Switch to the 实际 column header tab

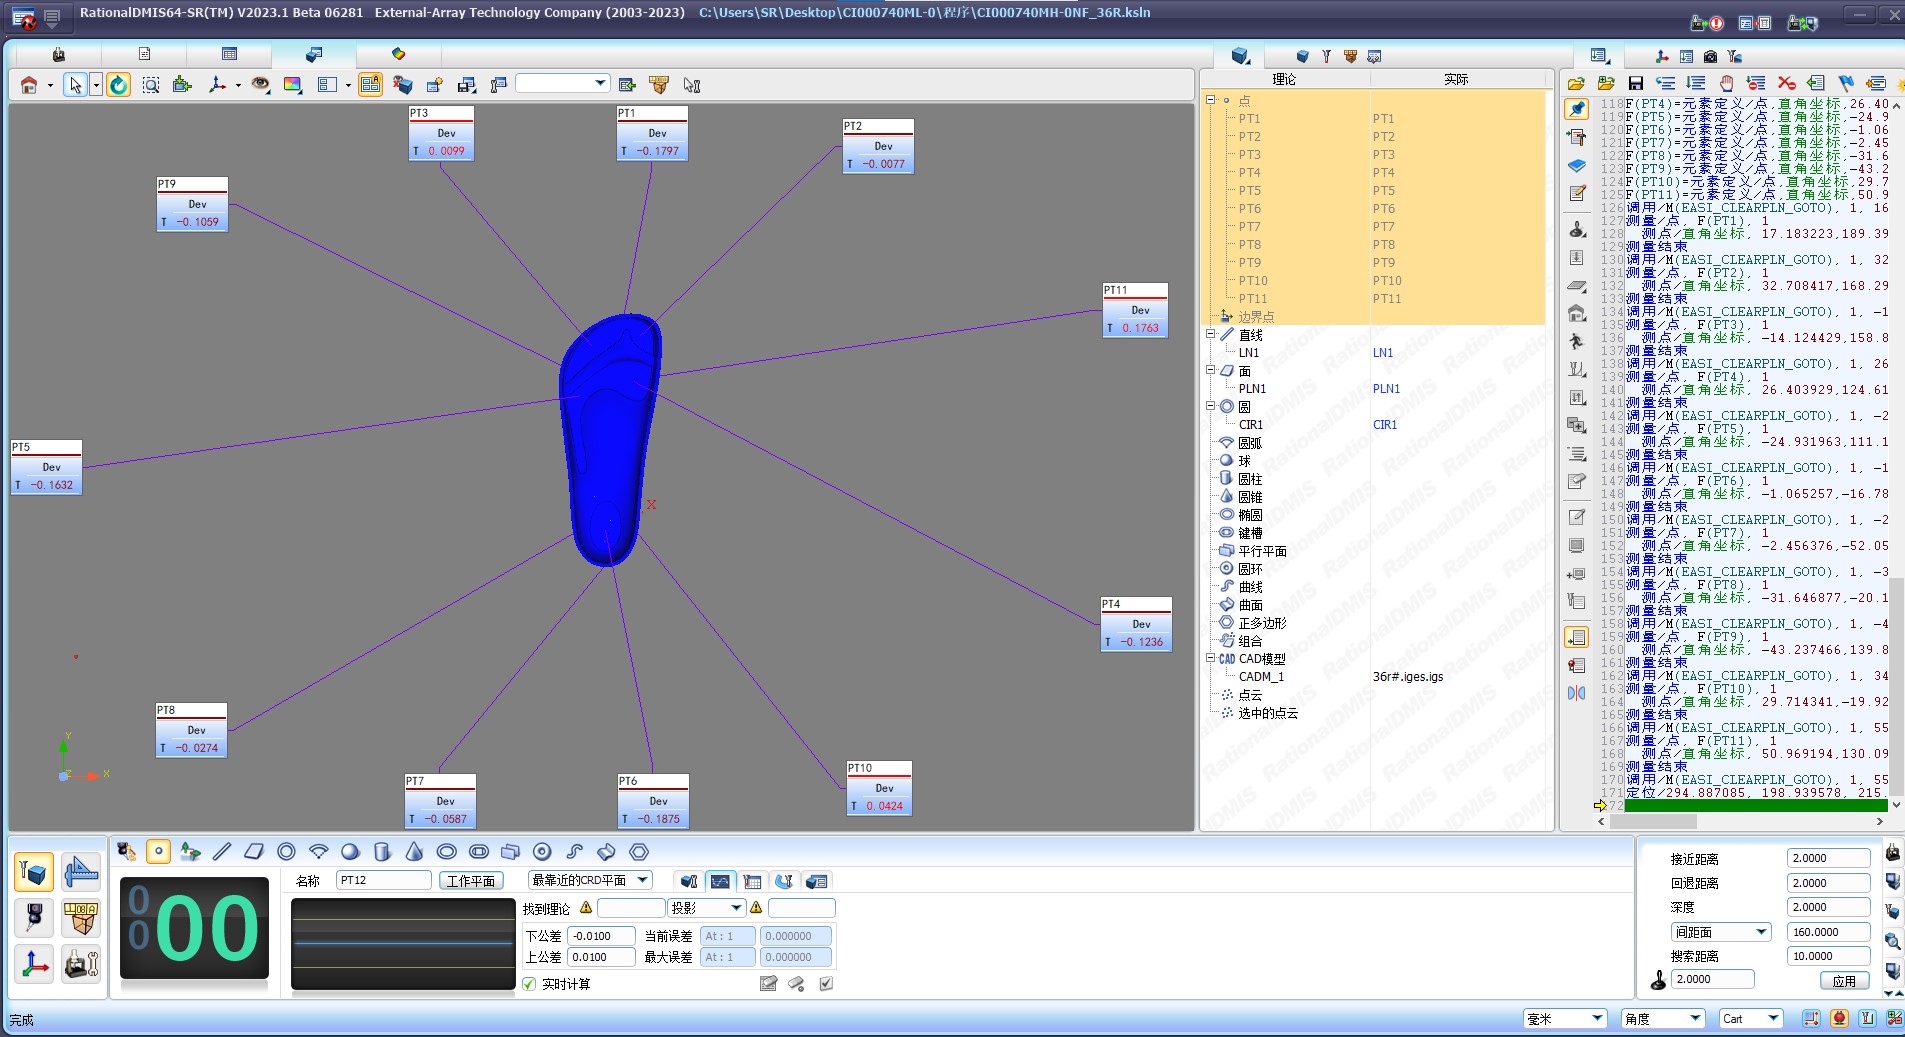coord(1456,79)
